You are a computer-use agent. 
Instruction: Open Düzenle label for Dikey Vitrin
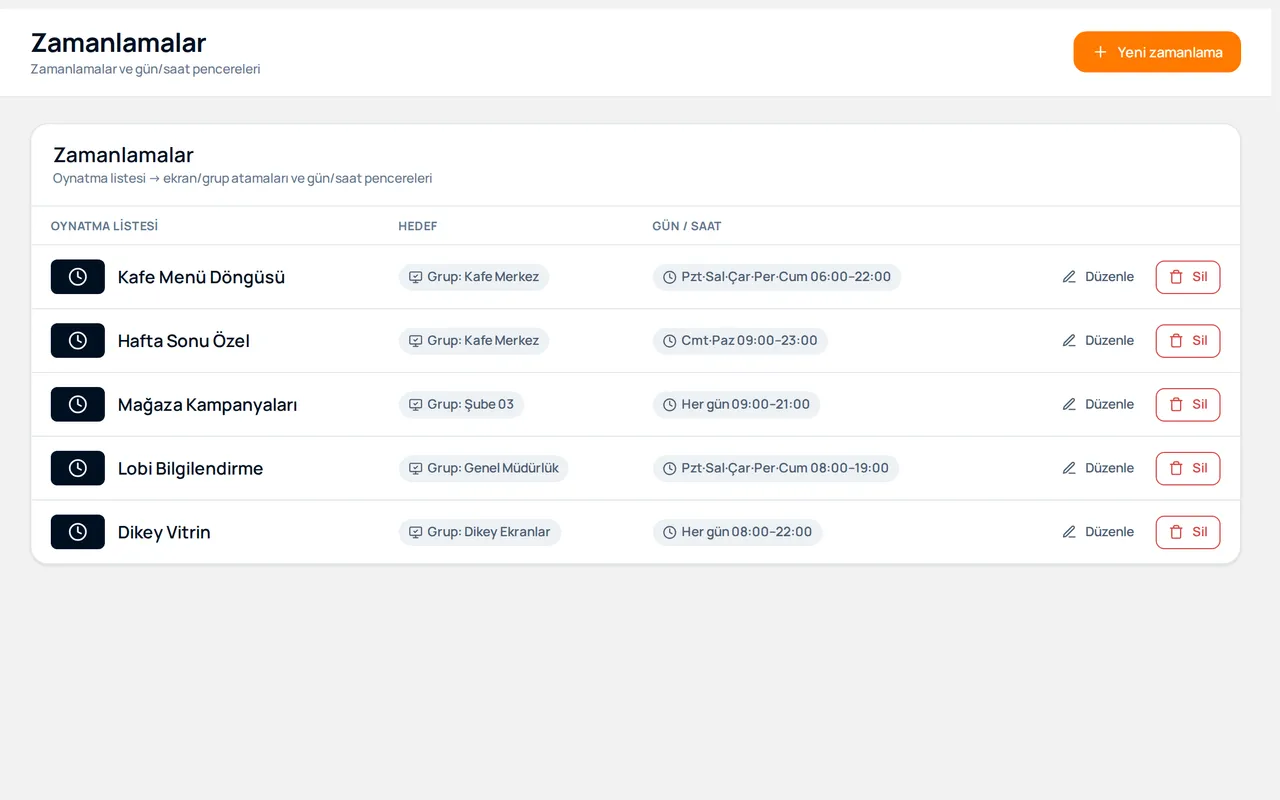[x=1110, y=532]
